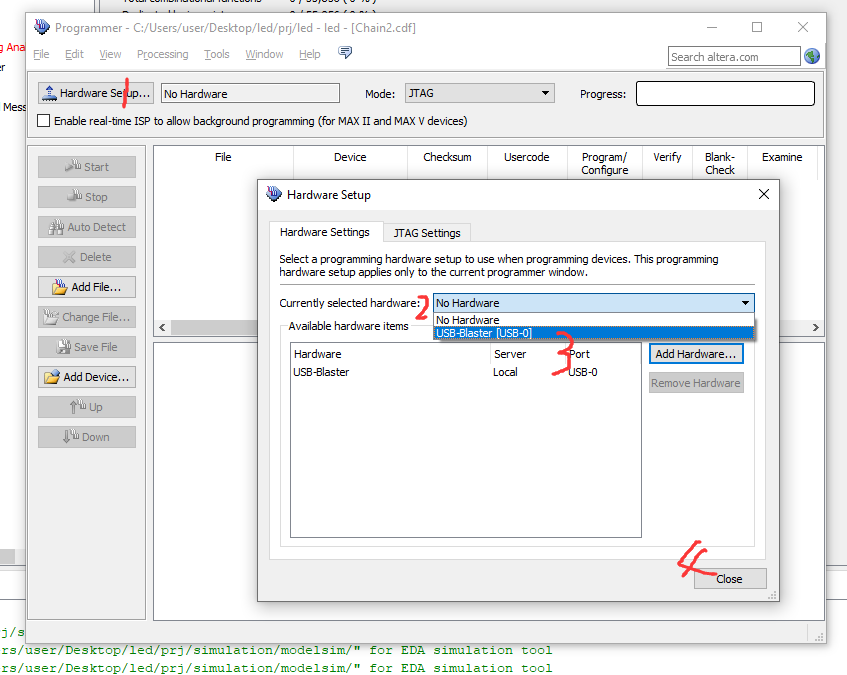Minimize the Programmer window
Screen dimensions: 847x675
click(712, 27)
